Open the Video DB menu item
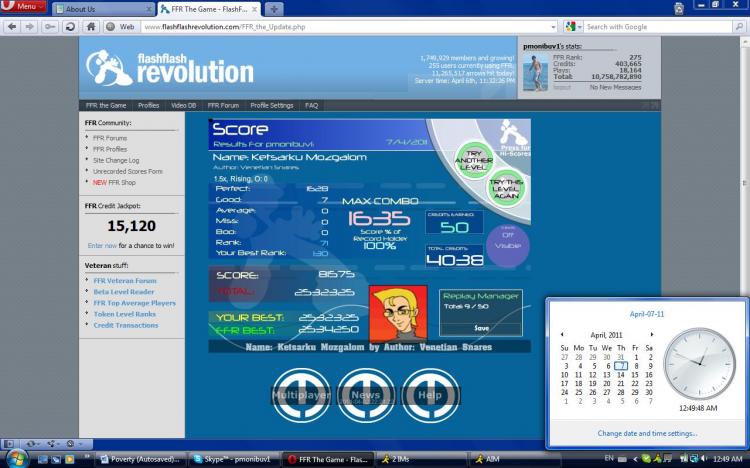 click(x=184, y=105)
